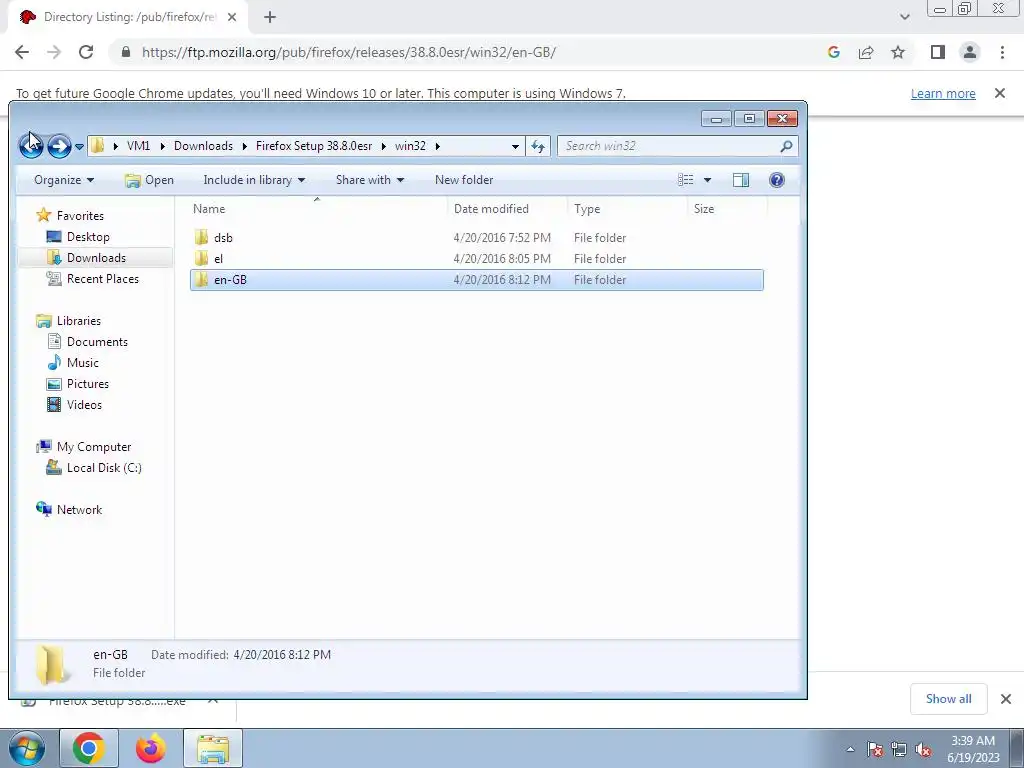Image resolution: width=1024 pixels, height=768 pixels.
Task: Click Downloads in the address breadcrumb
Action: click(x=203, y=146)
